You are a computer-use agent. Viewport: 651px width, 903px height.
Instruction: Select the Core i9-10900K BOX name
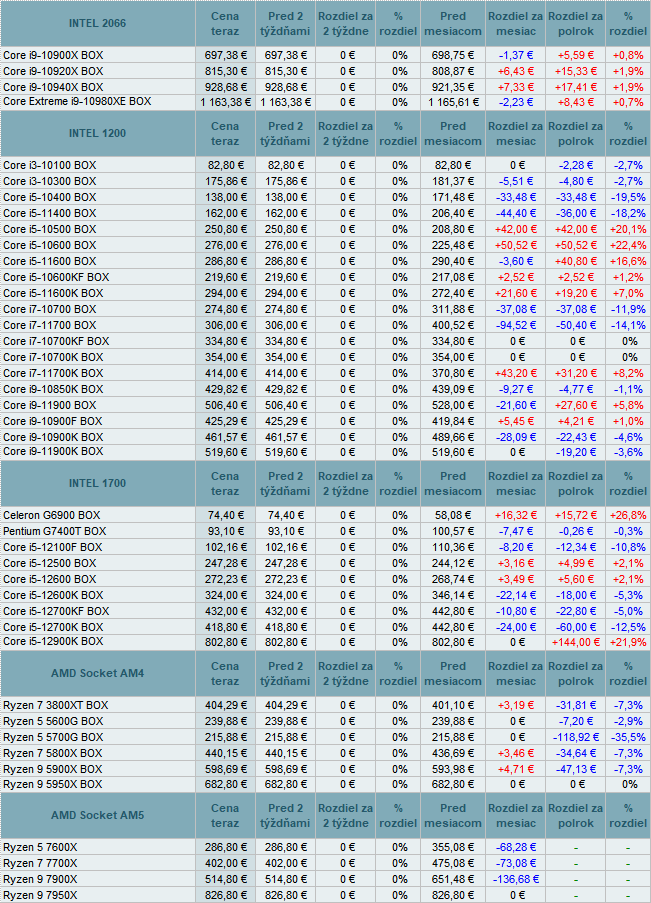[x=53, y=438]
